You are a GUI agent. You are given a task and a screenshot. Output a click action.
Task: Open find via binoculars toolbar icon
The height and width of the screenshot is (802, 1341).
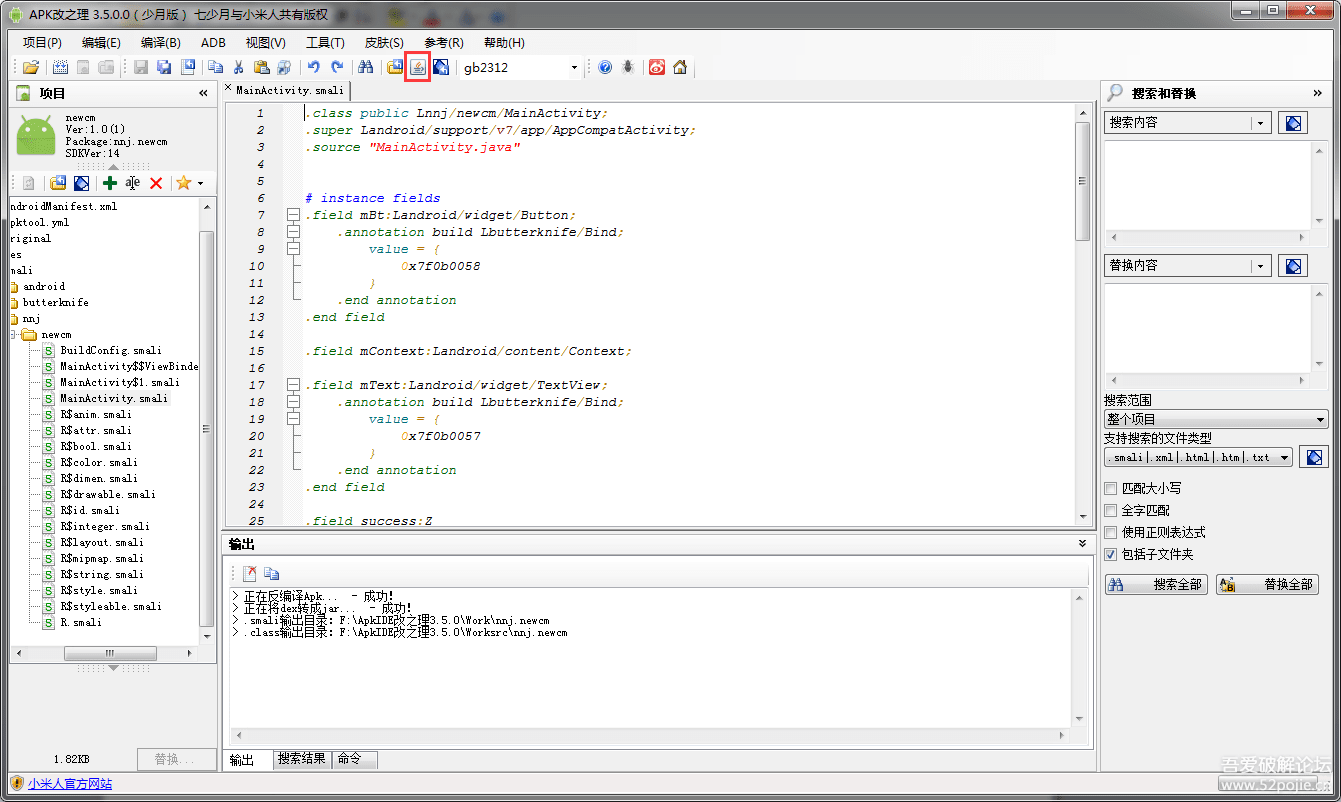(x=366, y=67)
